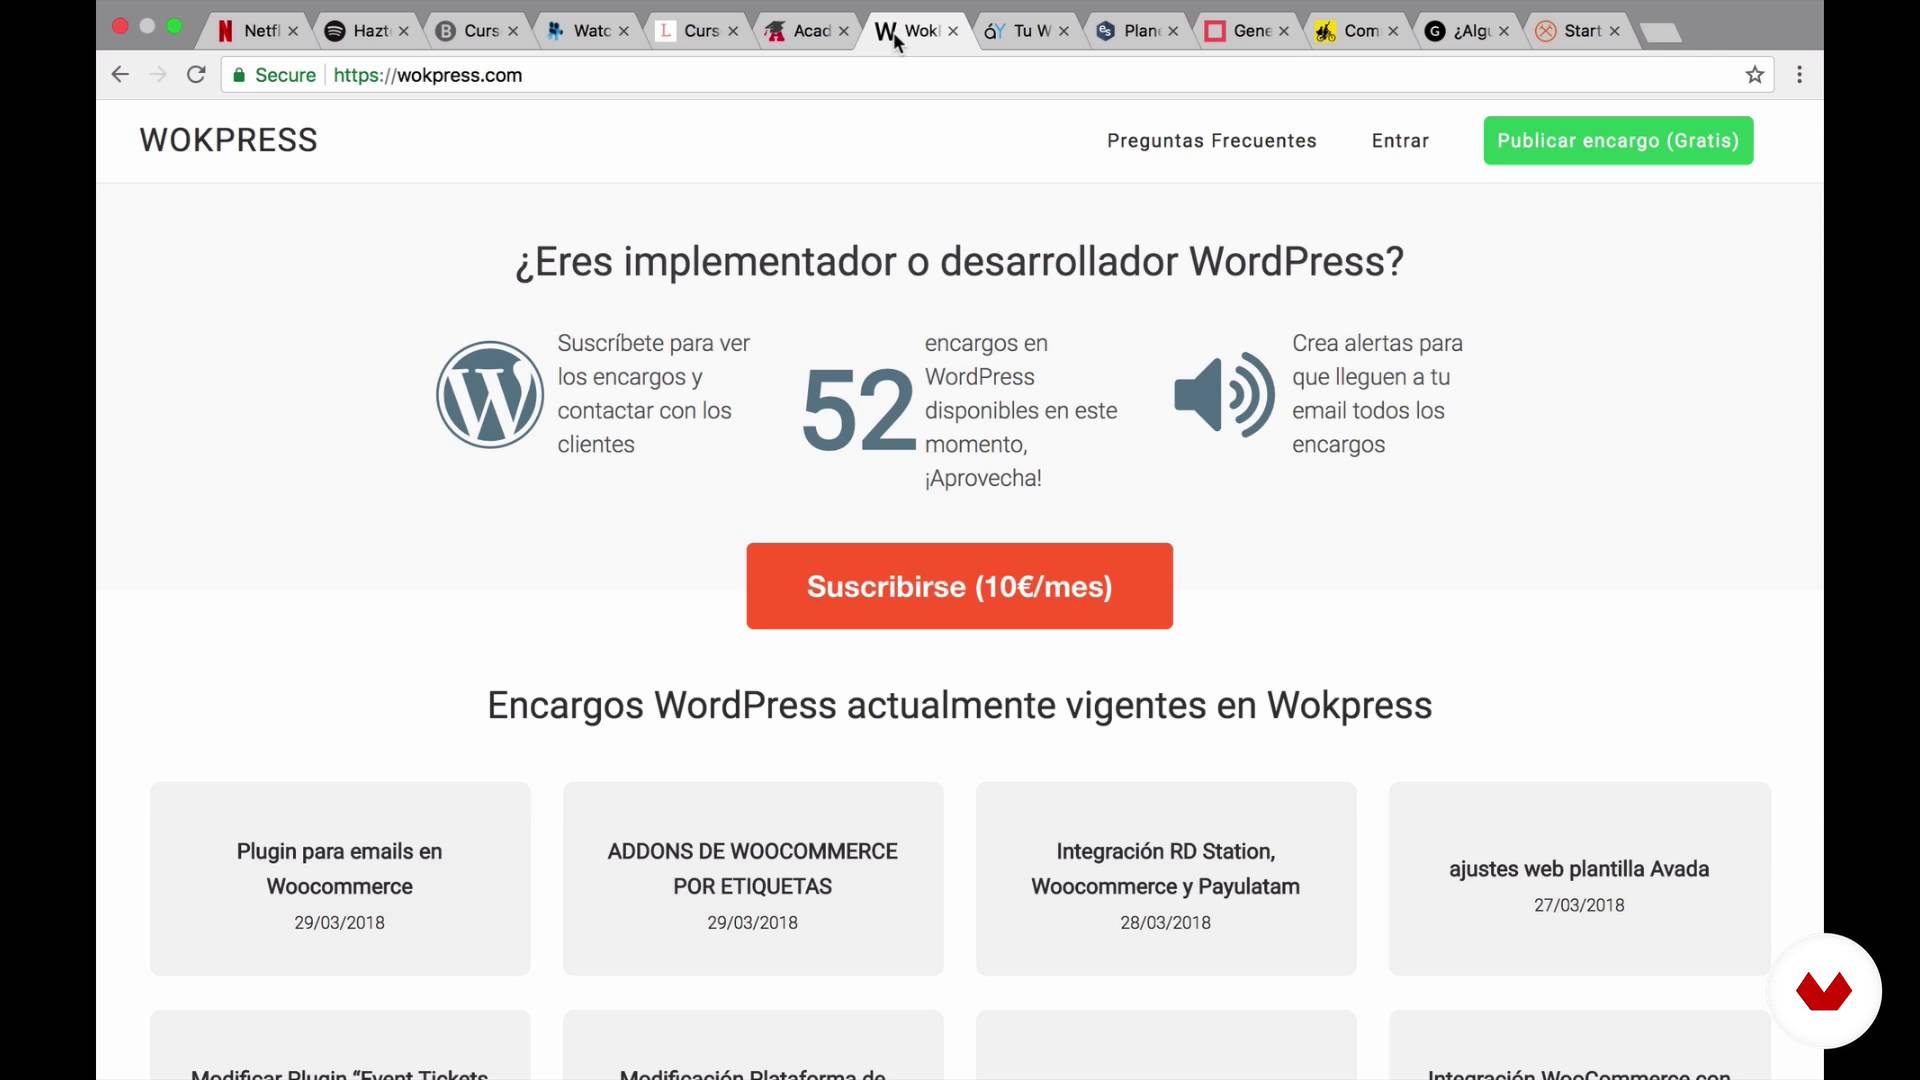Open the Plugin para emails en Woocommerce card
The image size is (1920, 1080).
pos(340,879)
